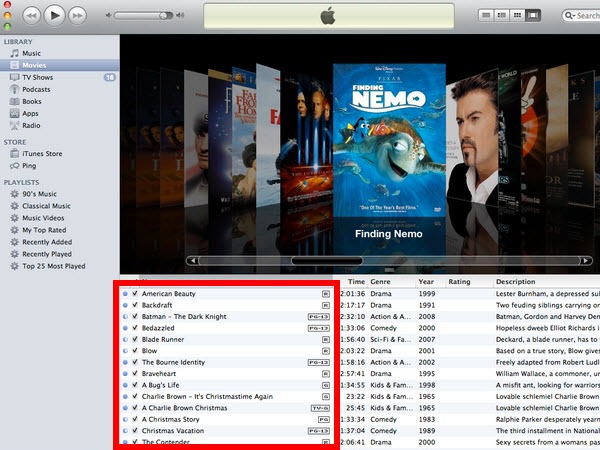Open the Apps library
This screenshot has width=600, height=450.
click(x=30, y=113)
